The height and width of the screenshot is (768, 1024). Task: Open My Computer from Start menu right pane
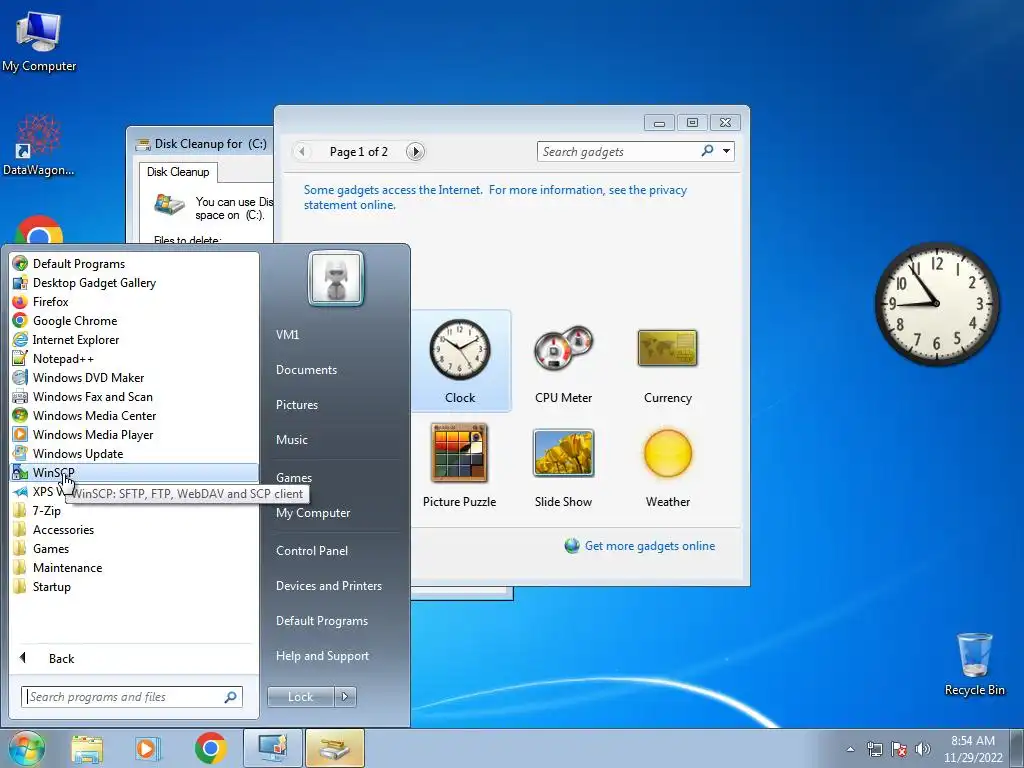coord(313,513)
